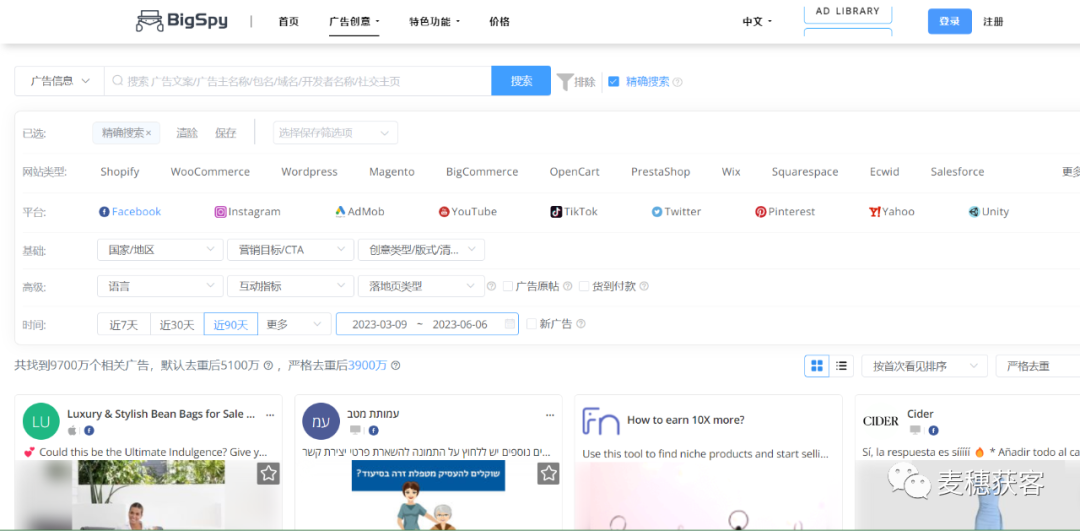Click the AD LIBRARY button
Viewport: 1080px width, 531px height.
point(848,12)
